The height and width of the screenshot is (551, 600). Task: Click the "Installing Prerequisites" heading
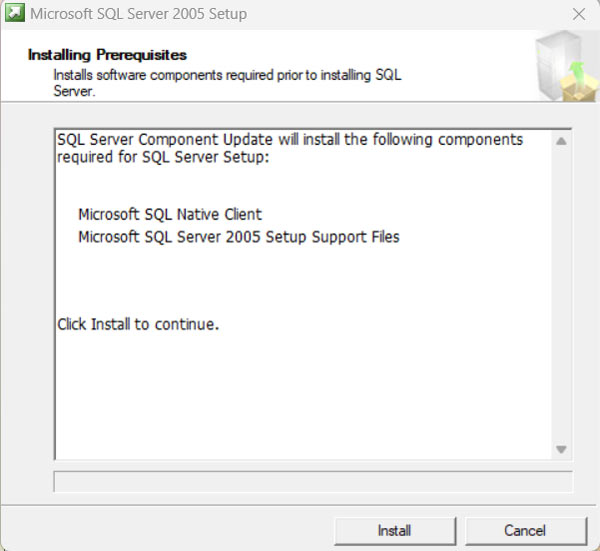107,54
